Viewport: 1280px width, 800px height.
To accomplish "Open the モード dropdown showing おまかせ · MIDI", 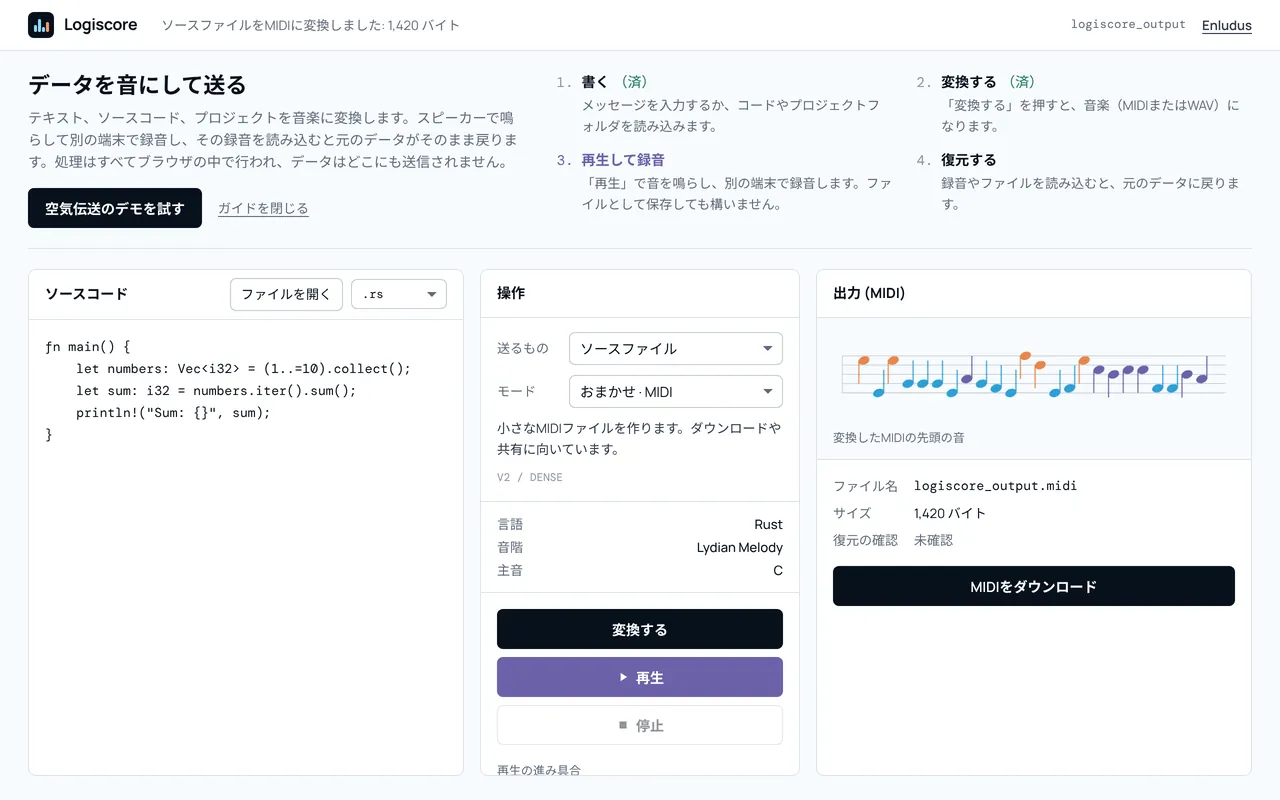I will 676,391.
